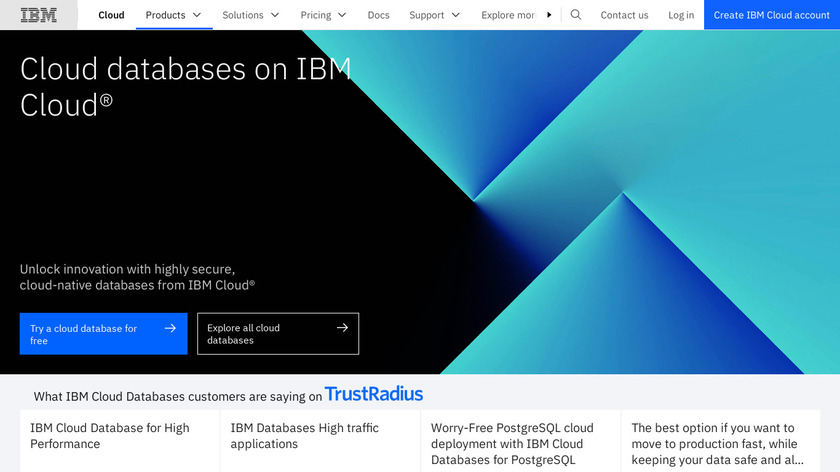840x472 pixels.
Task: Expand the Pricing chevron
Action: coord(342,15)
